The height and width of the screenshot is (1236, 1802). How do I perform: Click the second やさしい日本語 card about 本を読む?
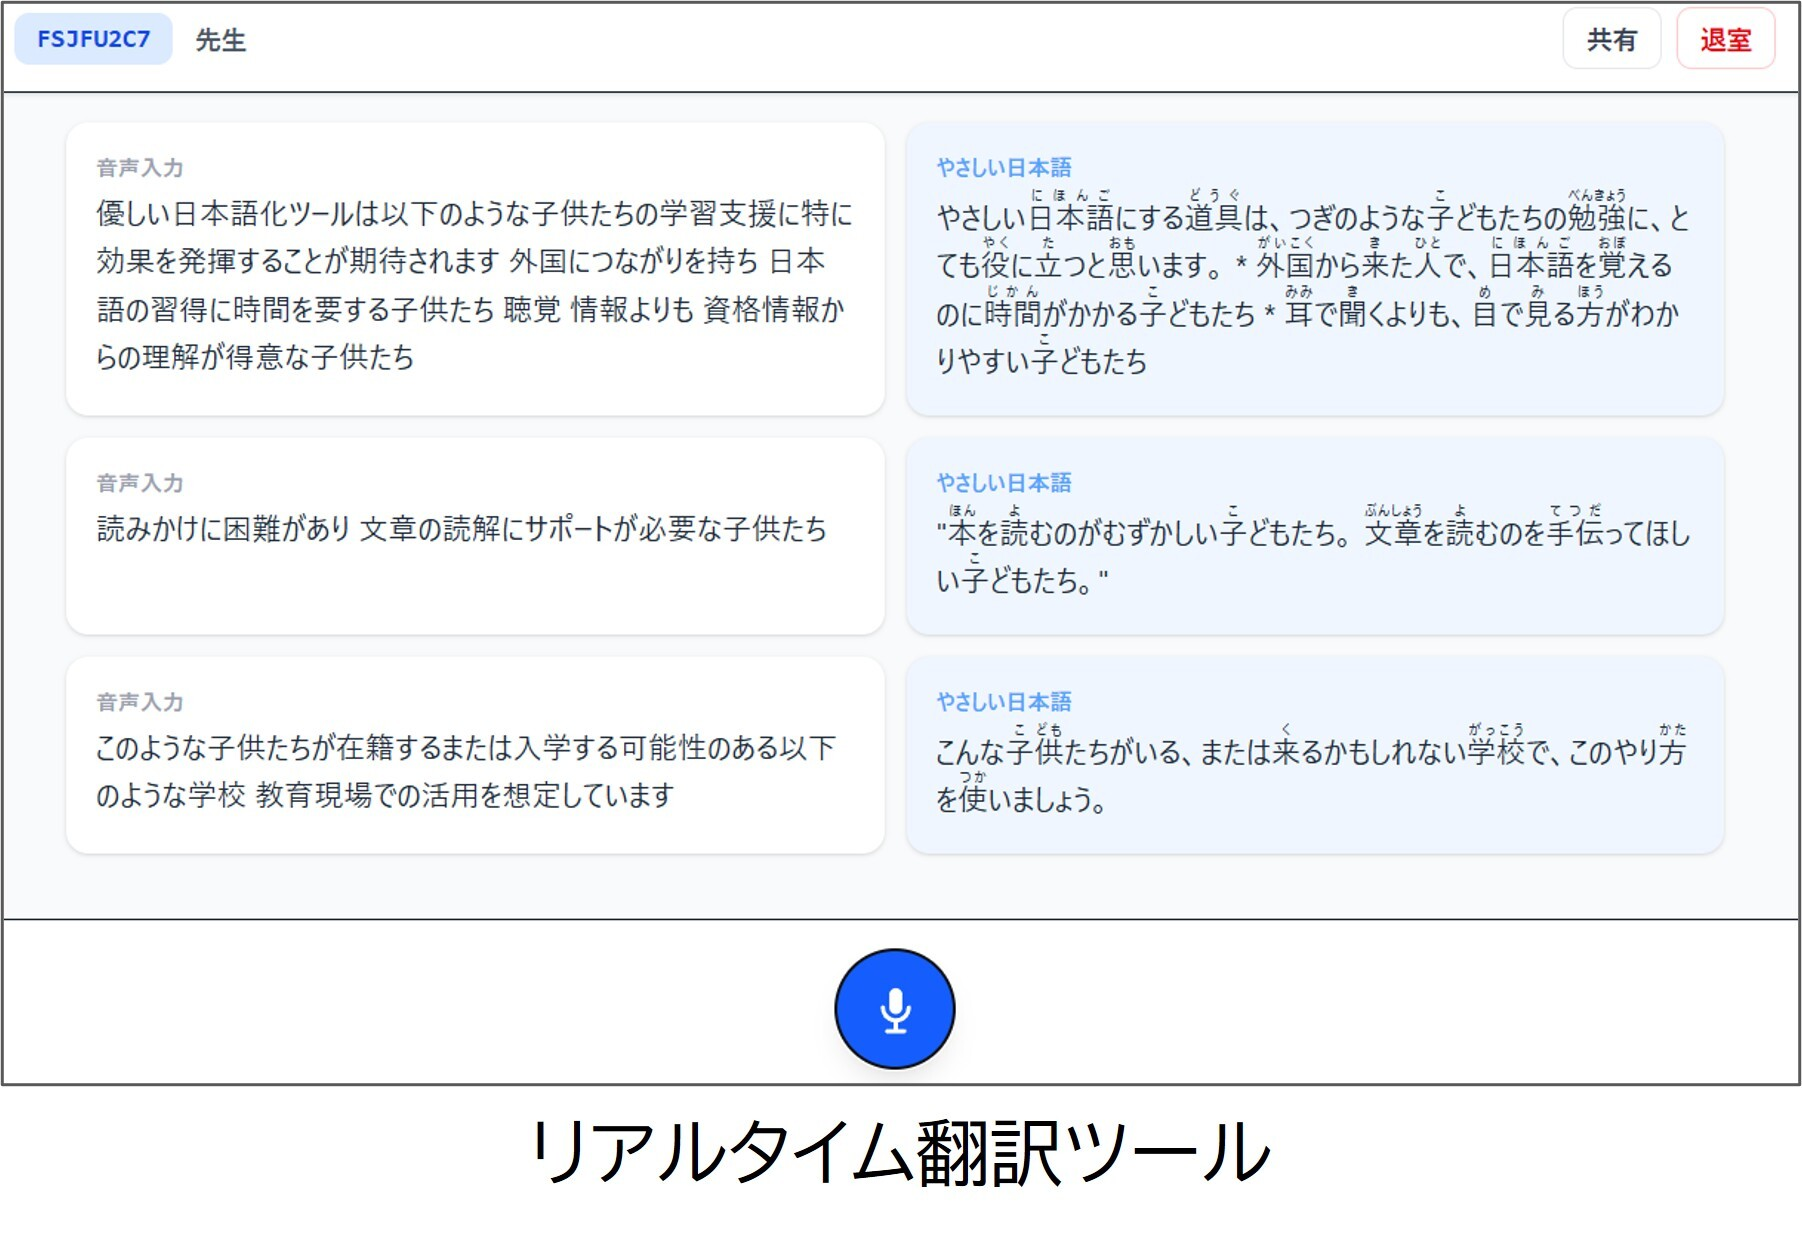[1314, 536]
